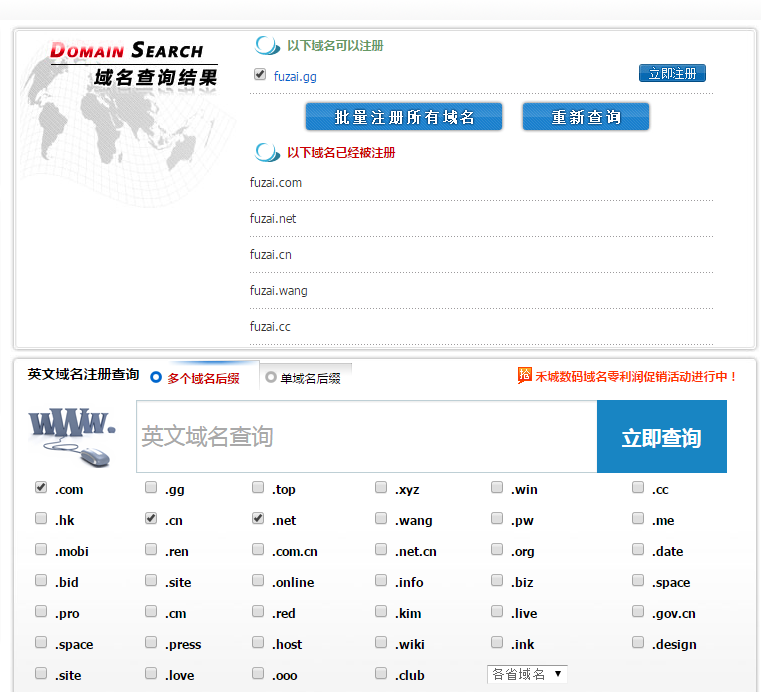Click the WWW mouse icon
This screenshot has width=761, height=692.
73,436
